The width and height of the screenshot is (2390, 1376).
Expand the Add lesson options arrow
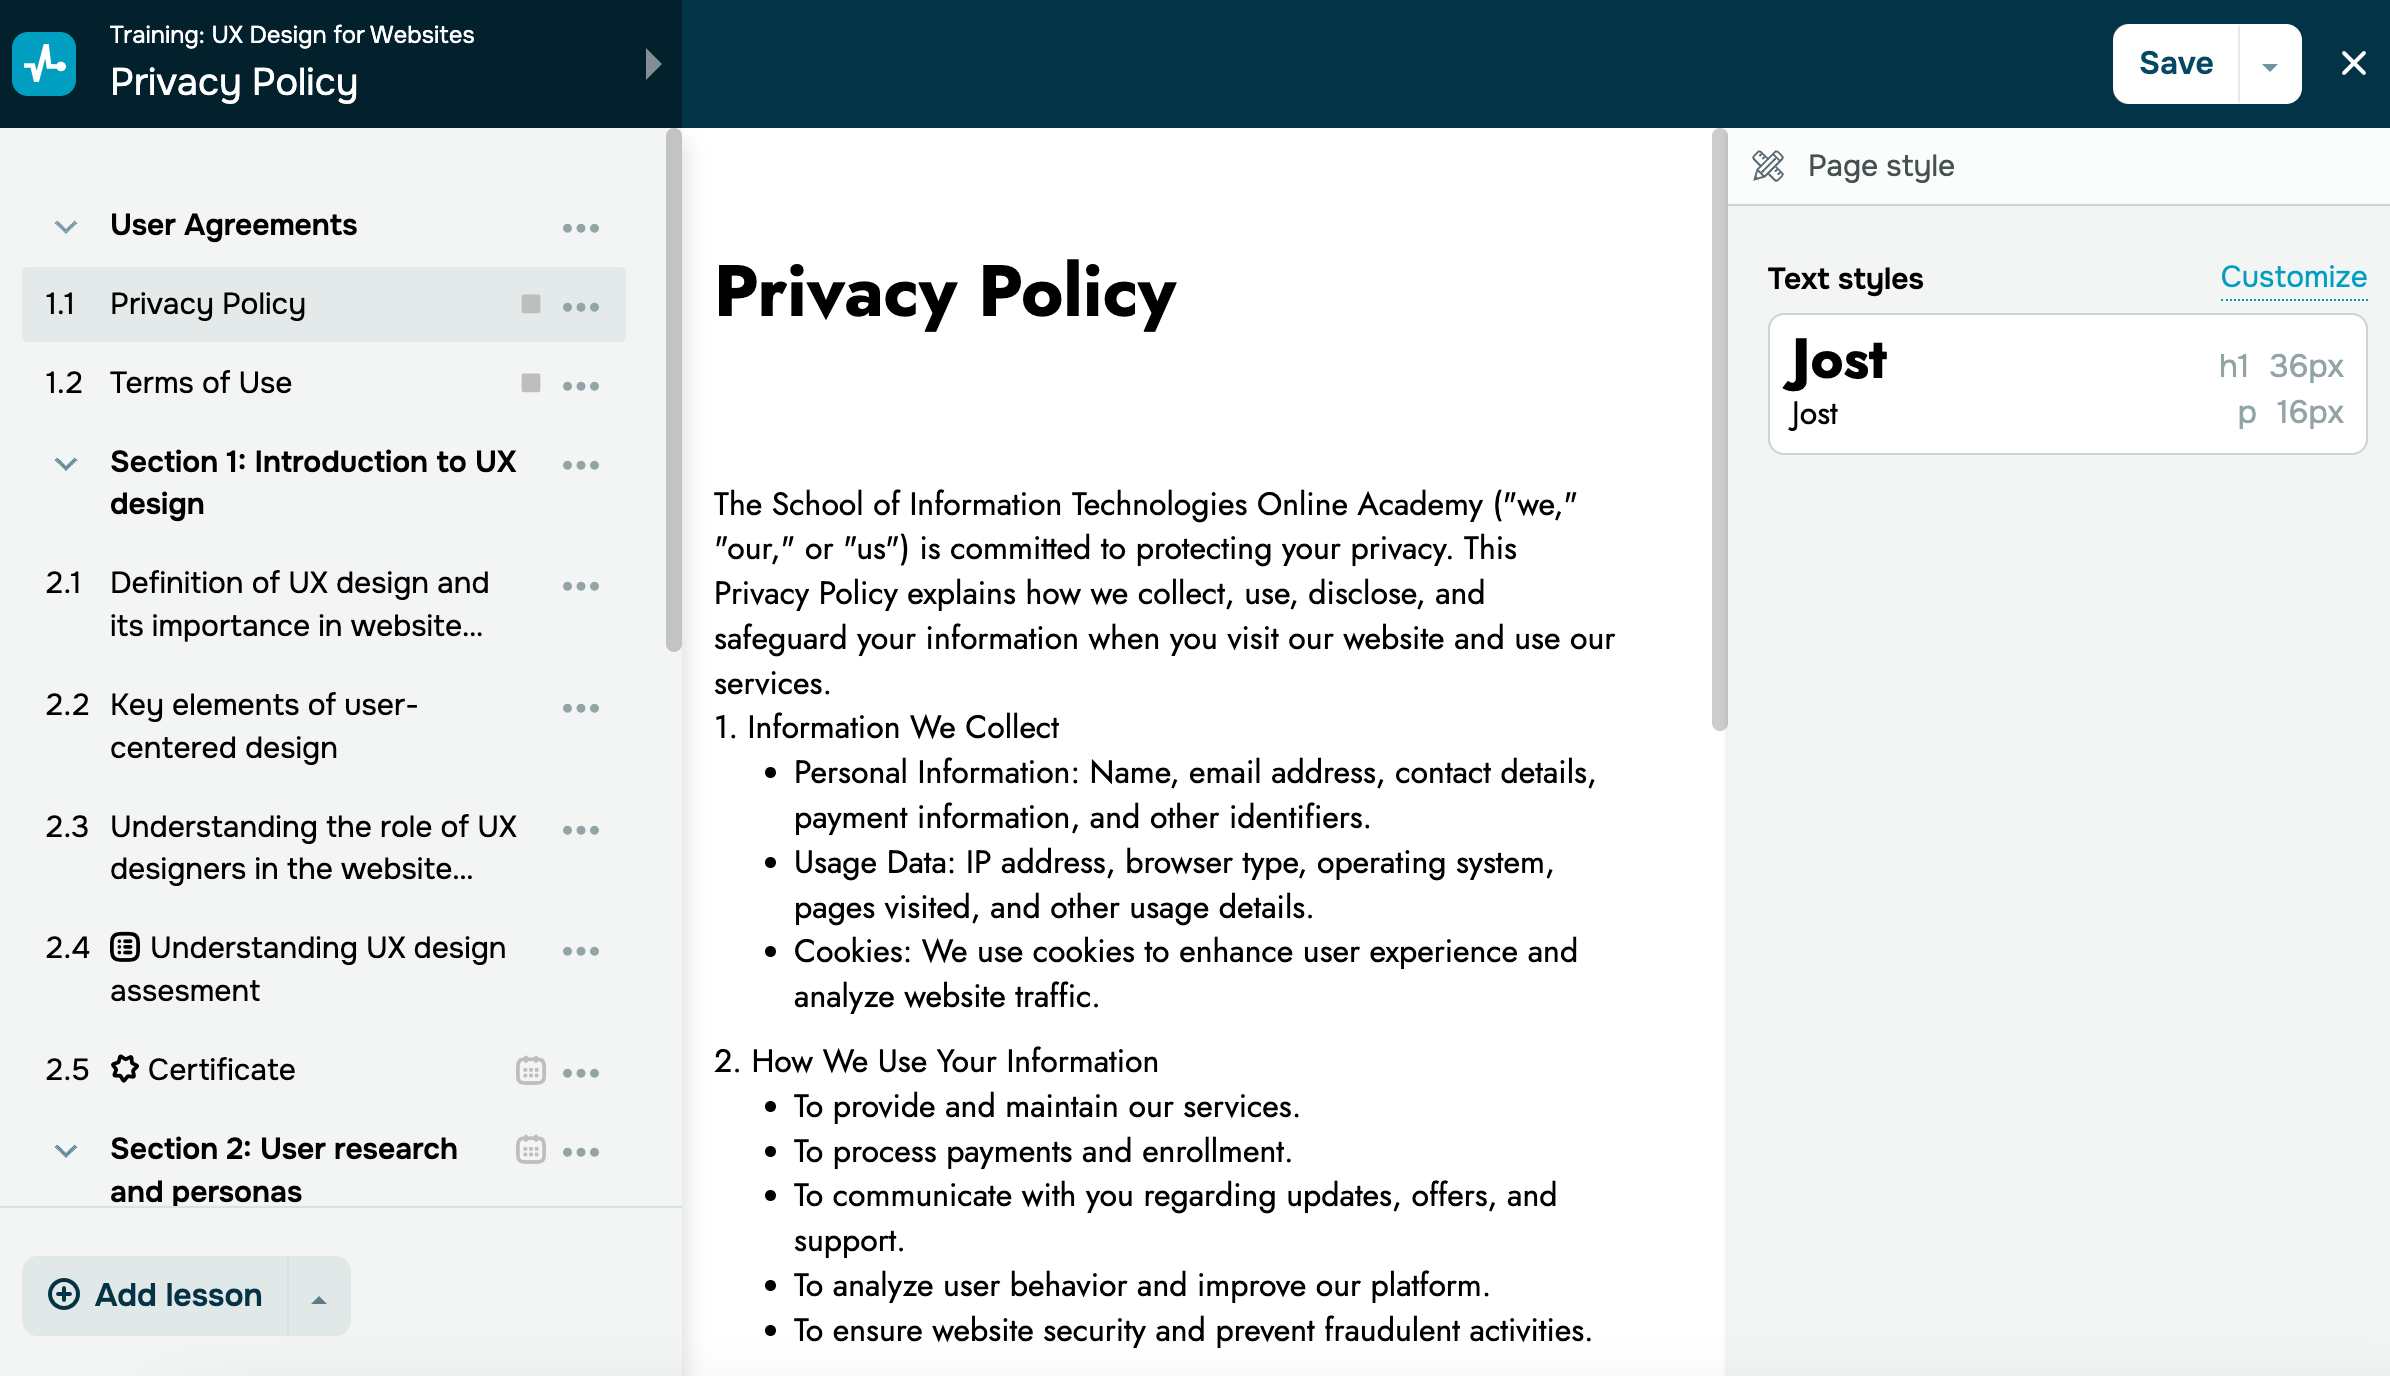click(x=318, y=1298)
